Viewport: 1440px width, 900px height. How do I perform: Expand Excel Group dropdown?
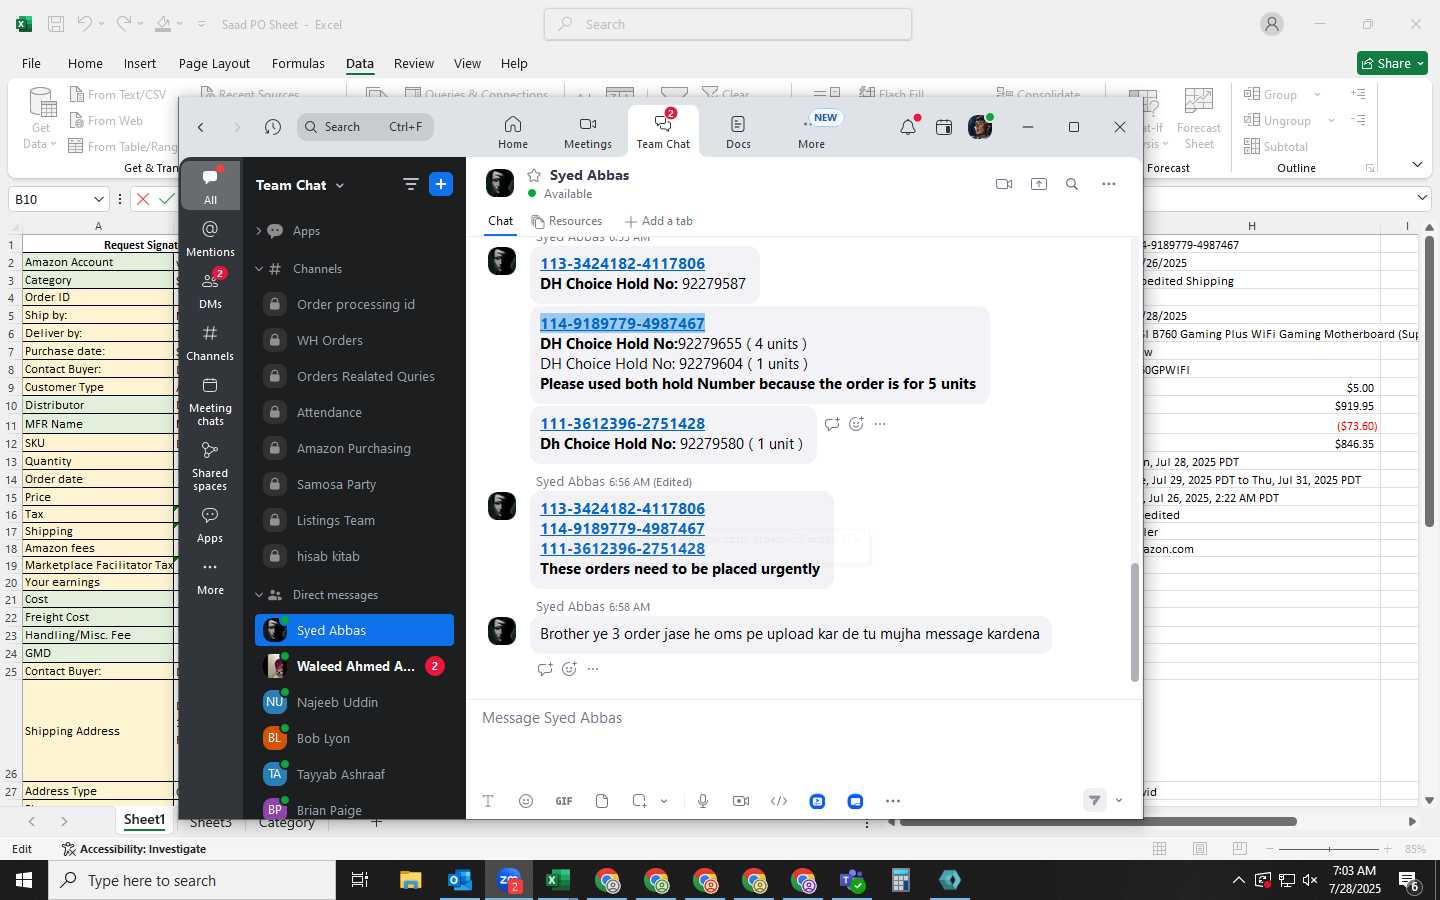pyautogui.click(x=1317, y=95)
